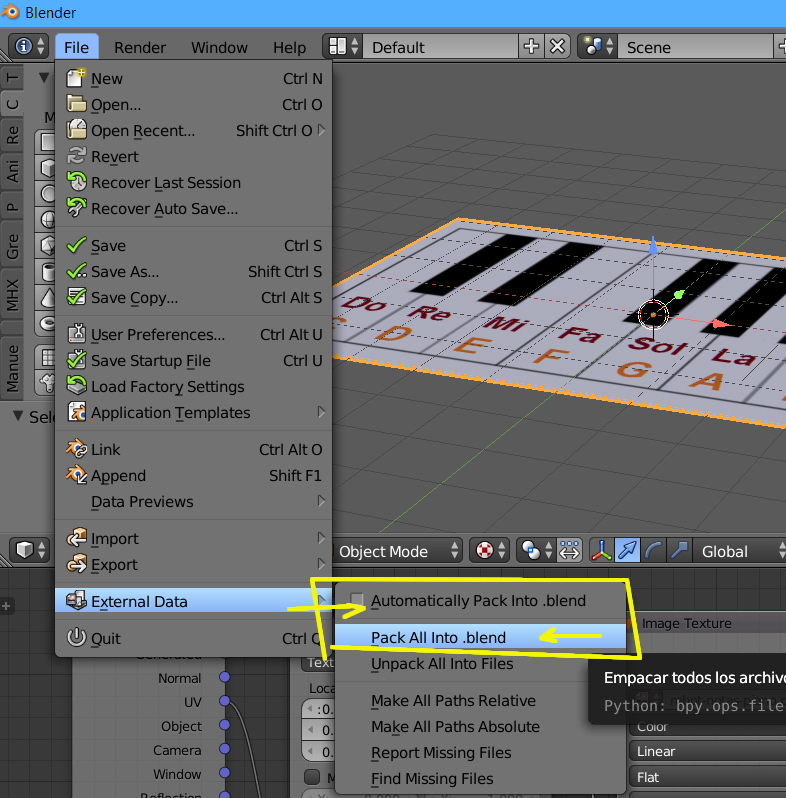This screenshot has height=798, width=786.
Task: Open the Help menu
Action: click(290, 47)
